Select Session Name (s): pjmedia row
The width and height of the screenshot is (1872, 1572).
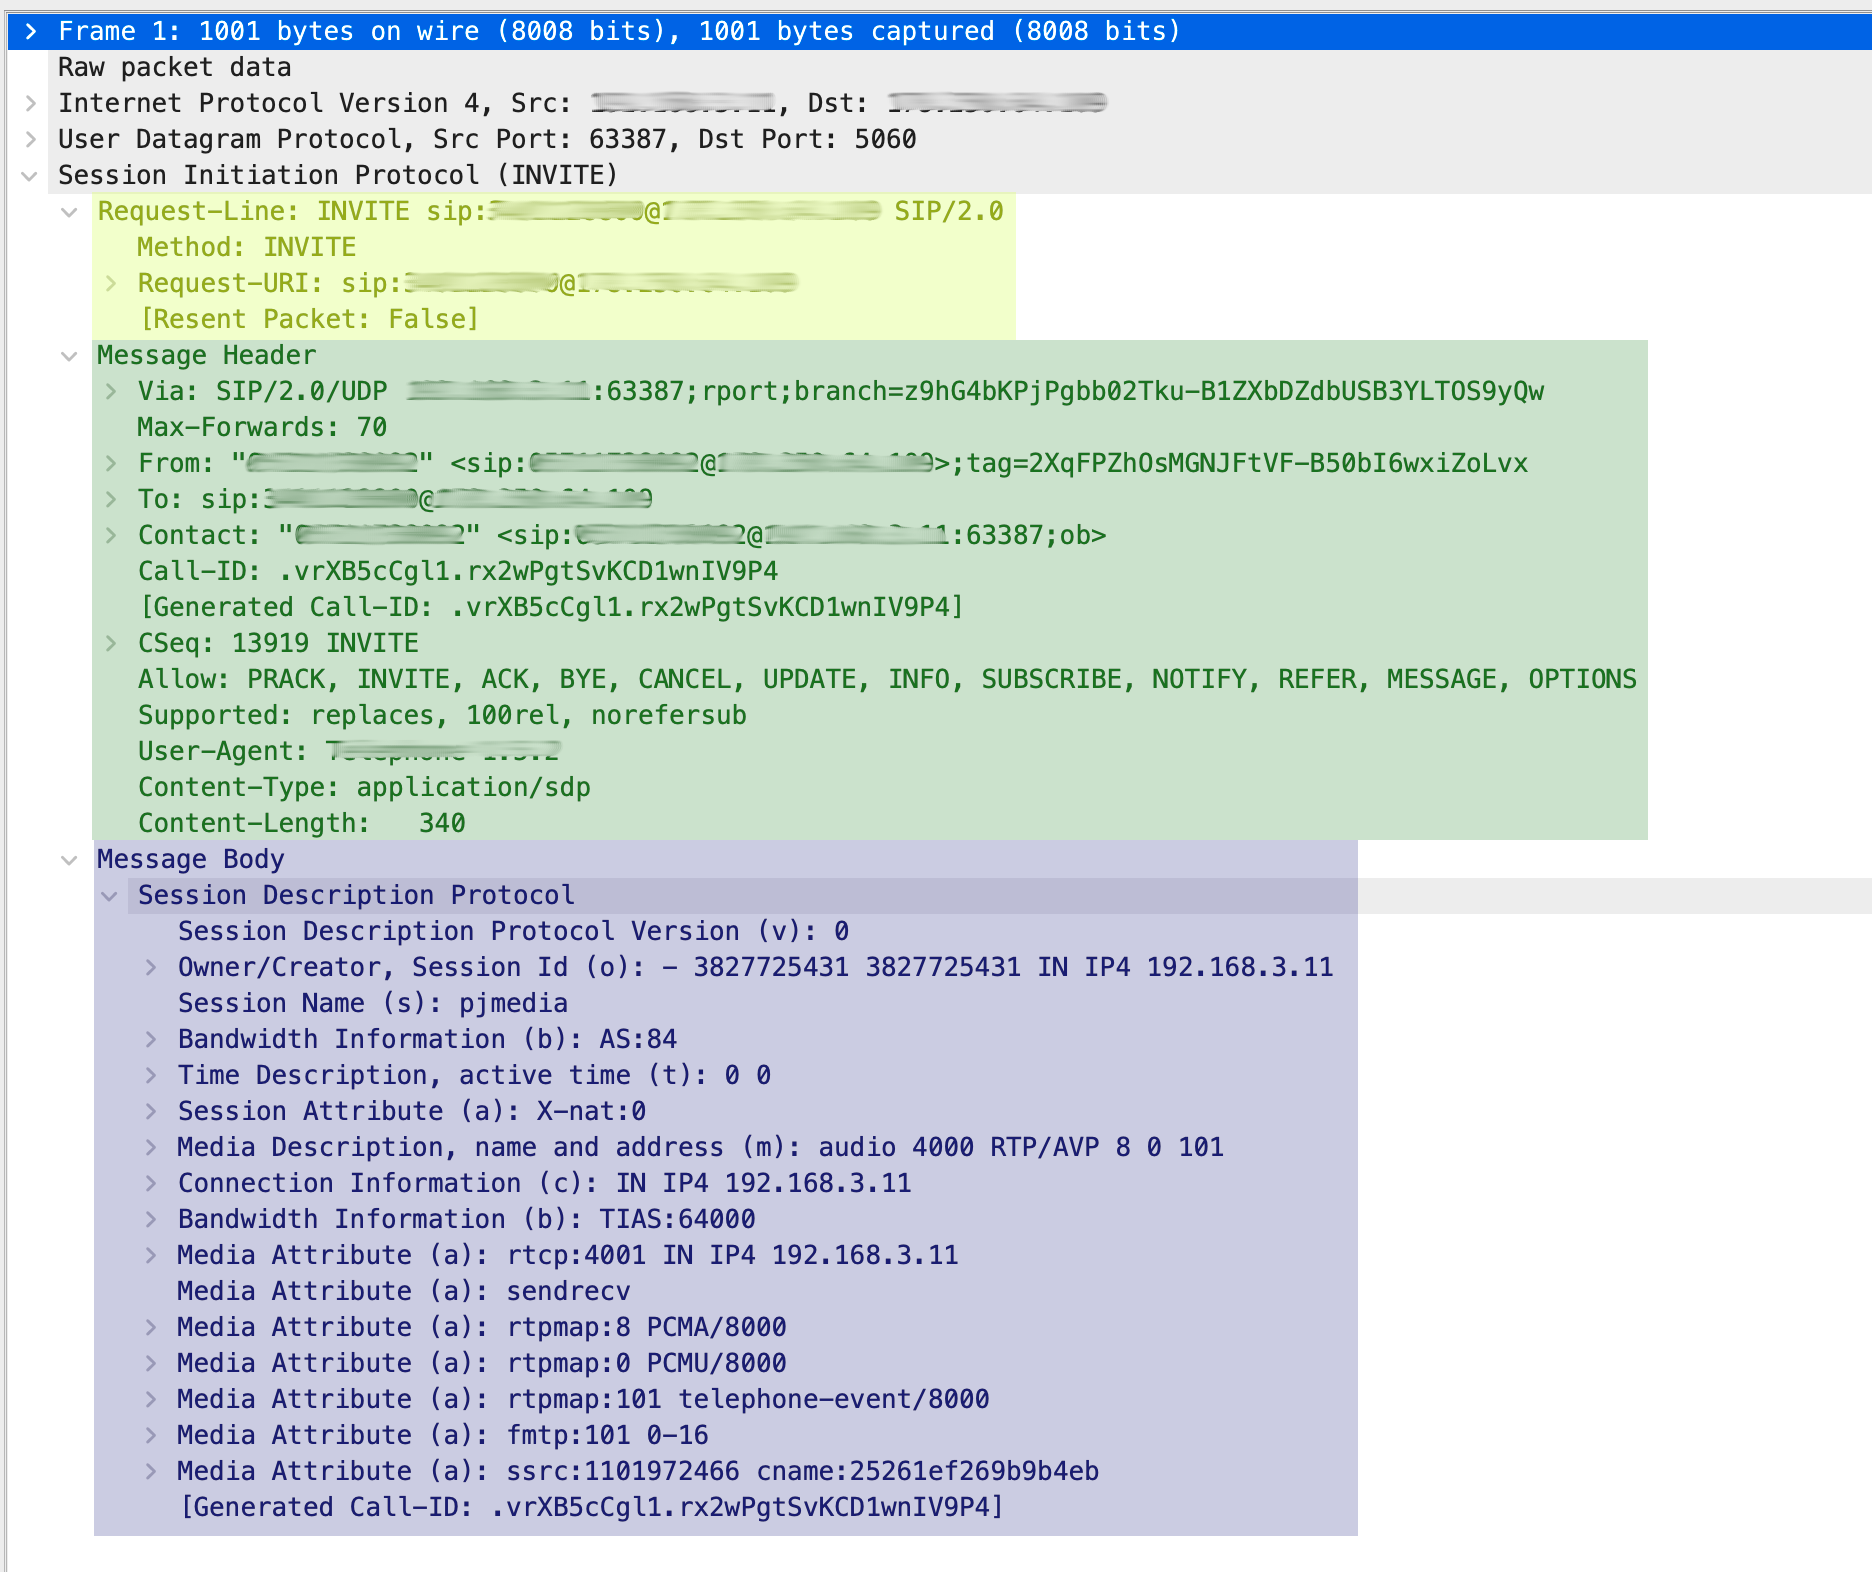(x=373, y=1003)
